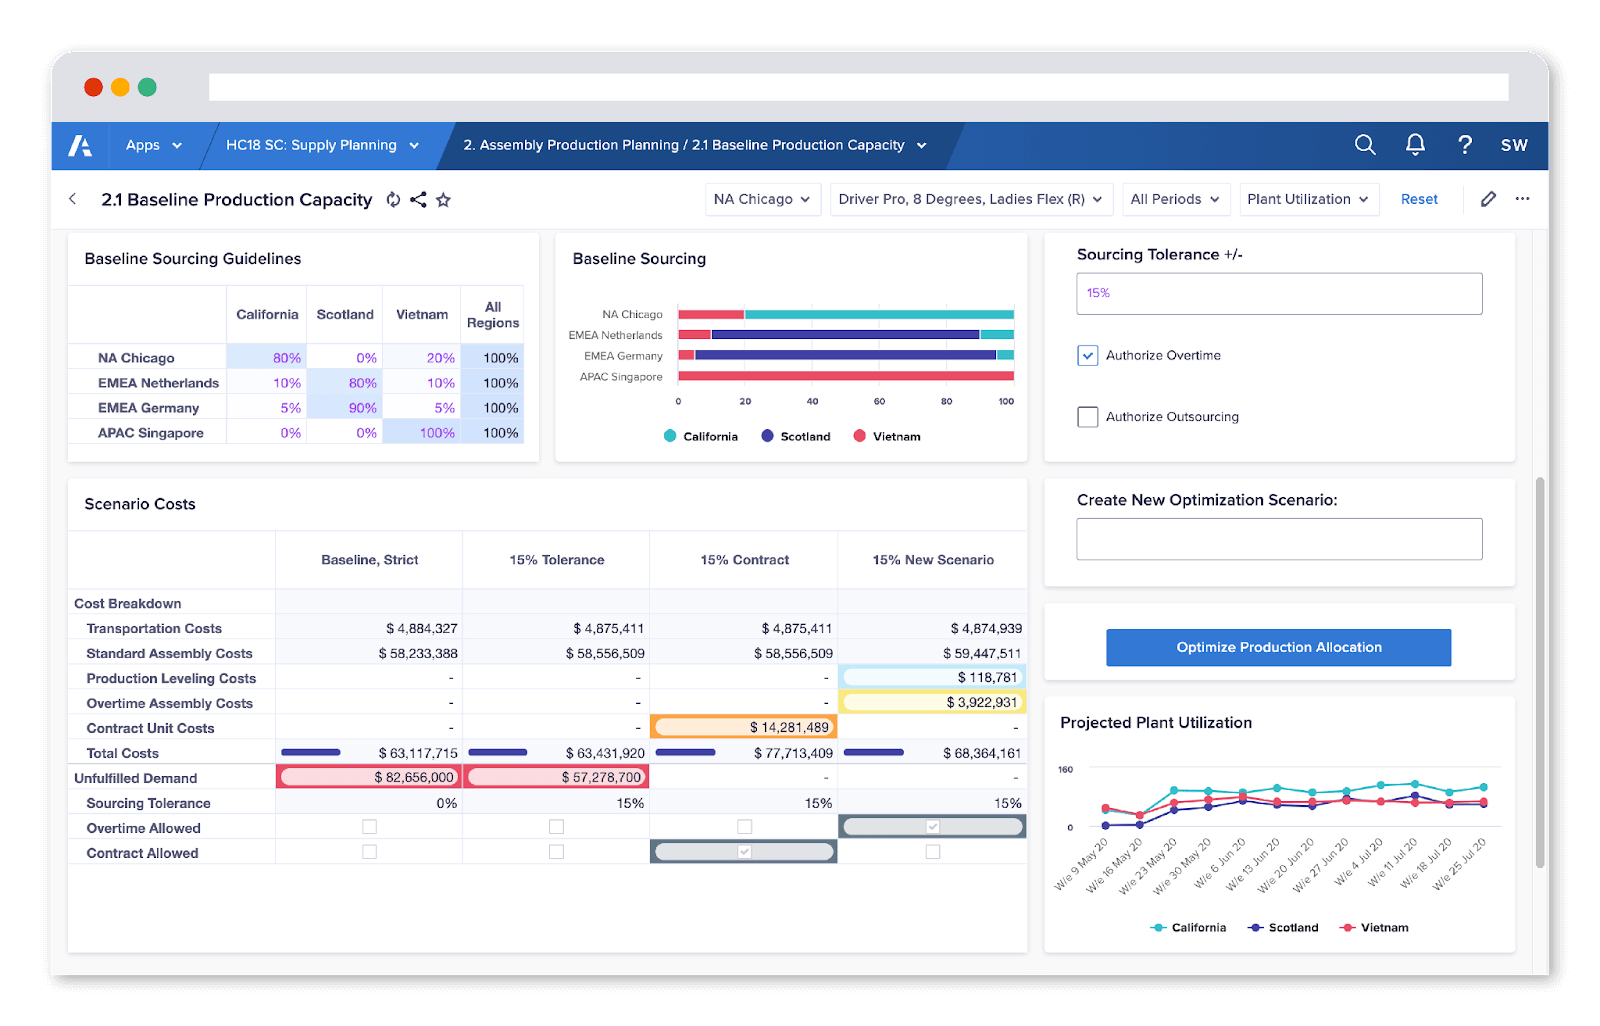1600x1026 pixels.
Task: Click the pencil edit icon
Action: [x=1488, y=199]
